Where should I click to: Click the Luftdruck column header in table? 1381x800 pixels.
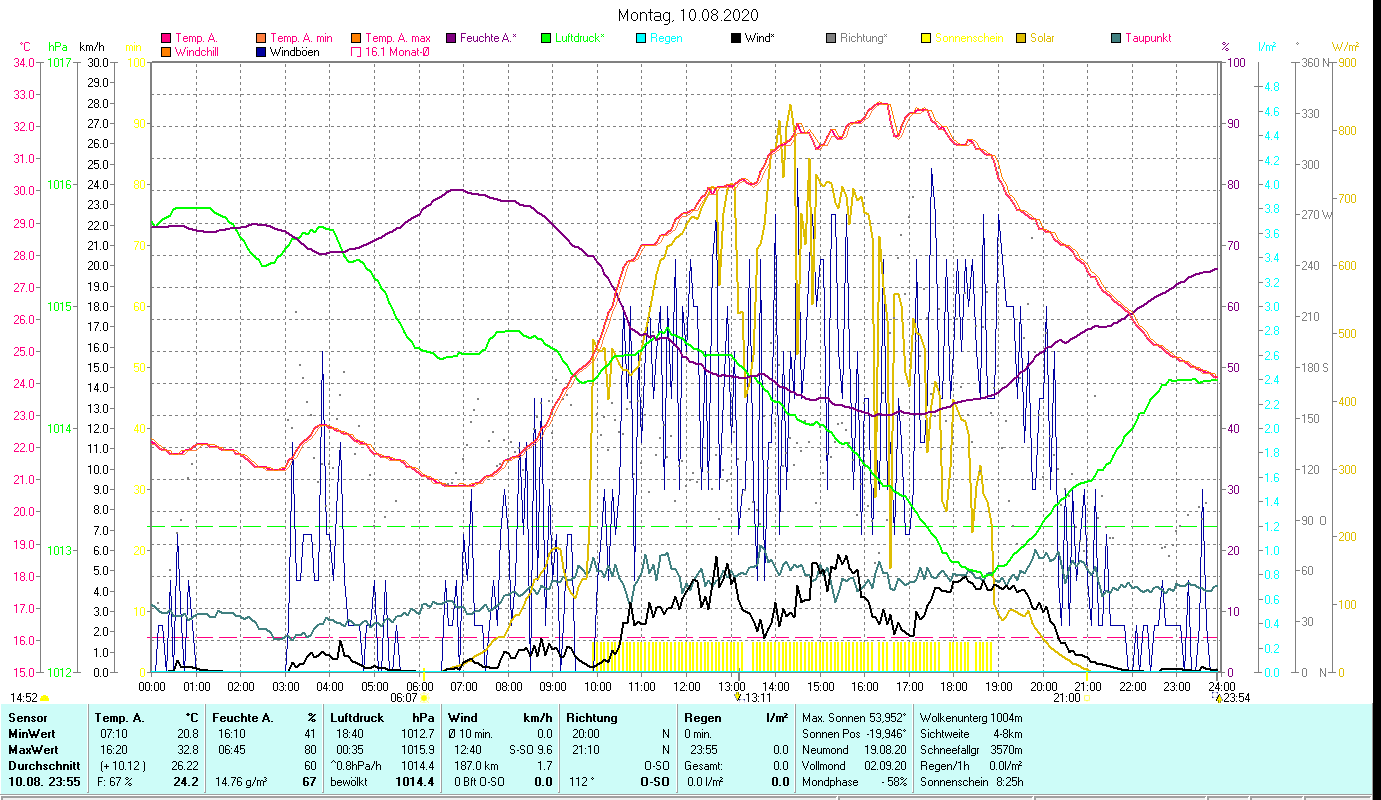pyautogui.click(x=358, y=717)
